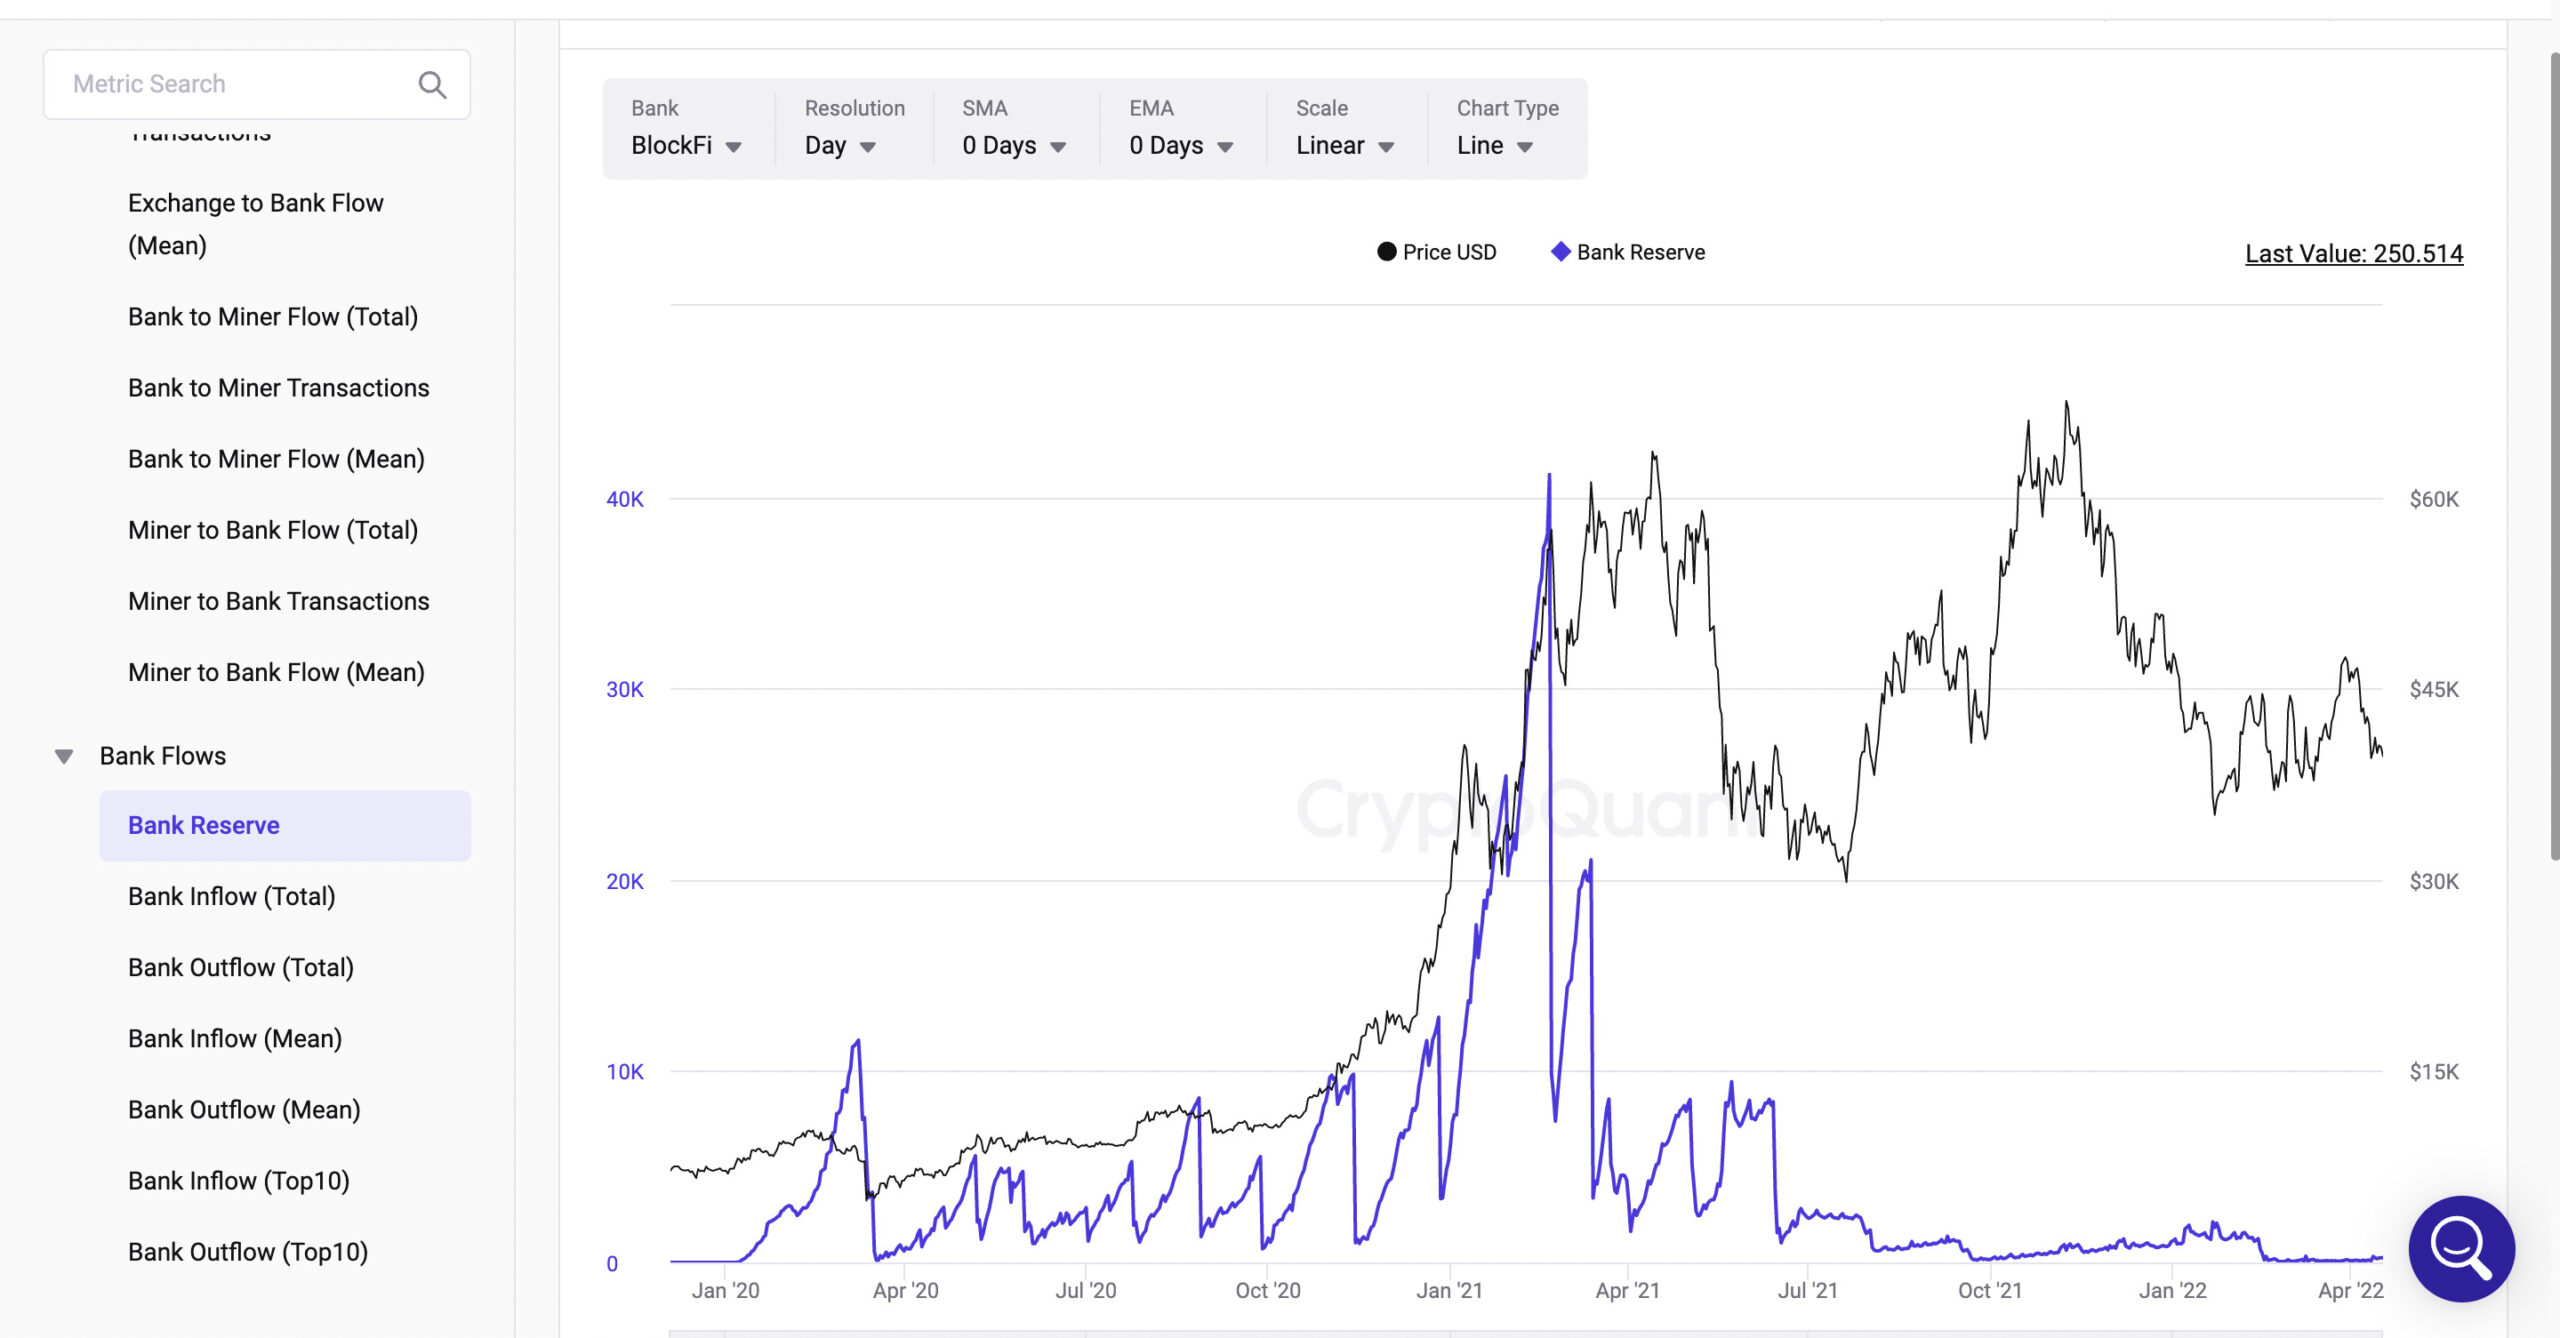2560x1338 pixels.
Task: Select Bank Outflow (Top10) metric
Action: pyautogui.click(x=248, y=1252)
